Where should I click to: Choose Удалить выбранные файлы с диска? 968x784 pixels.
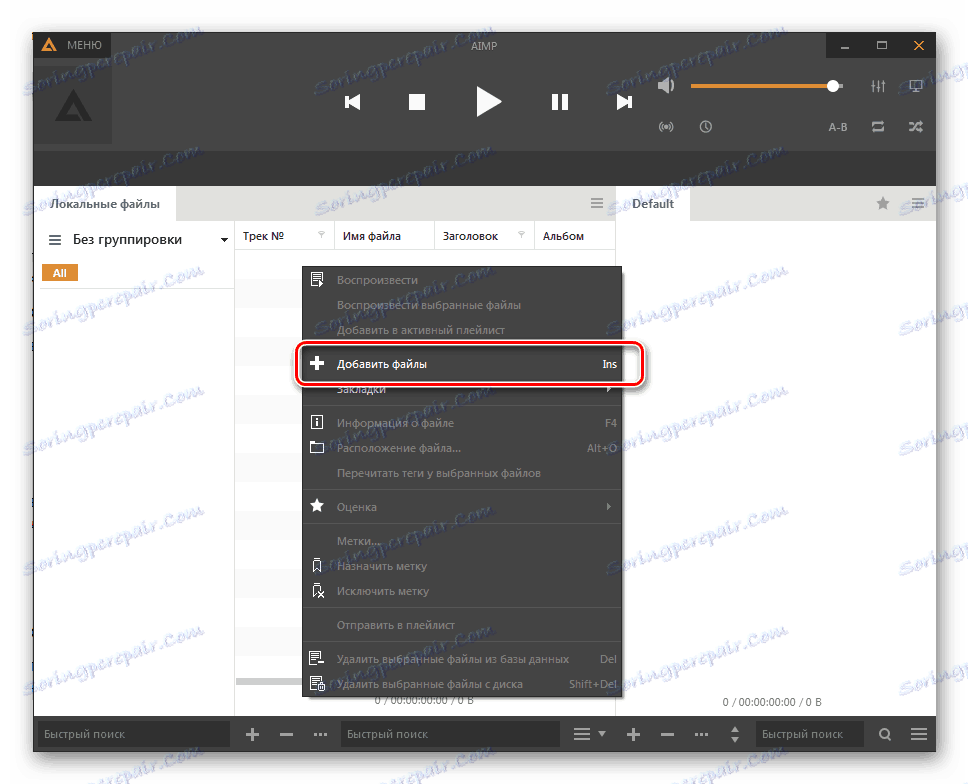pyautogui.click(x=462, y=684)
